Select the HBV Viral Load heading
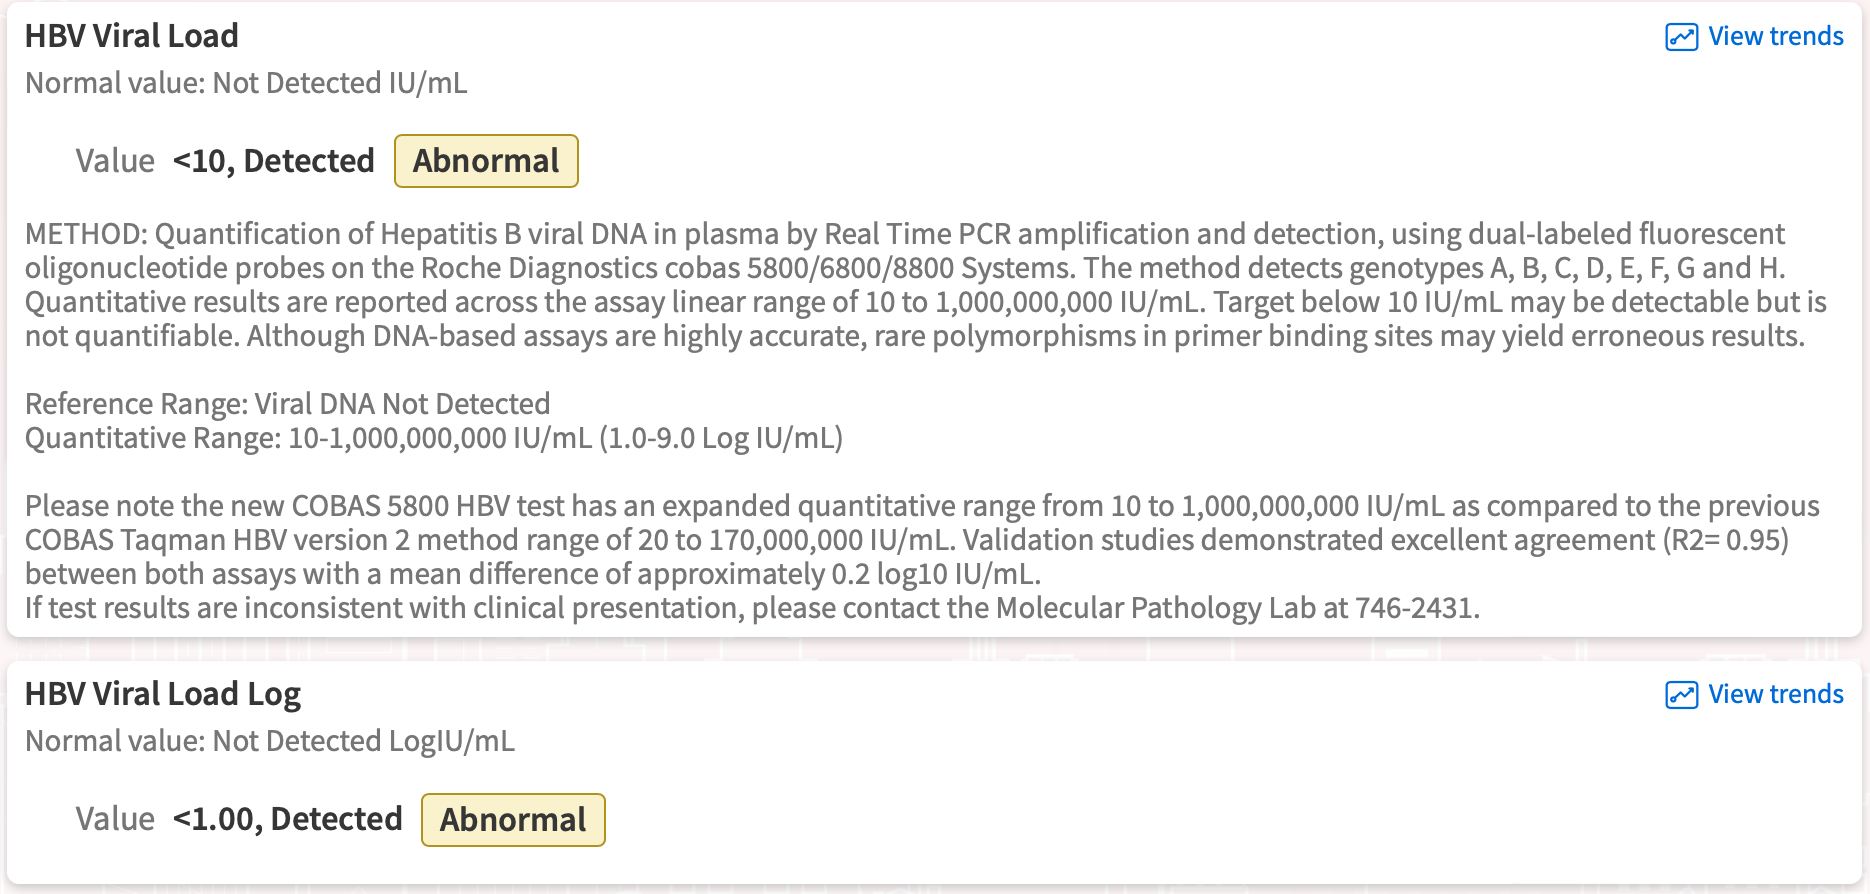Image resolution: width=1870 pixels, height=894 pixels. [x=132, y=37]
